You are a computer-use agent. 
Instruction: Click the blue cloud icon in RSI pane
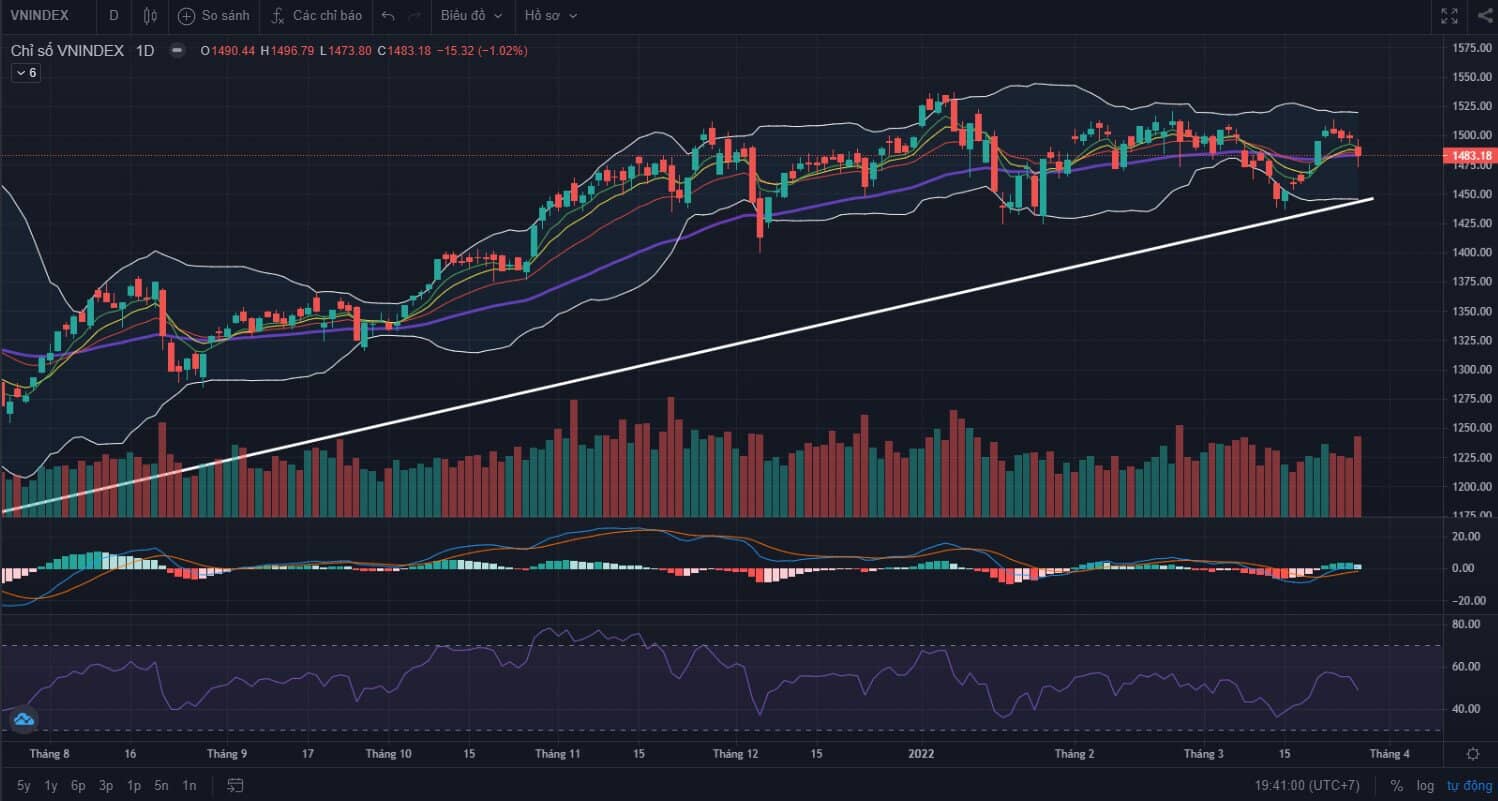coord(24,718)
